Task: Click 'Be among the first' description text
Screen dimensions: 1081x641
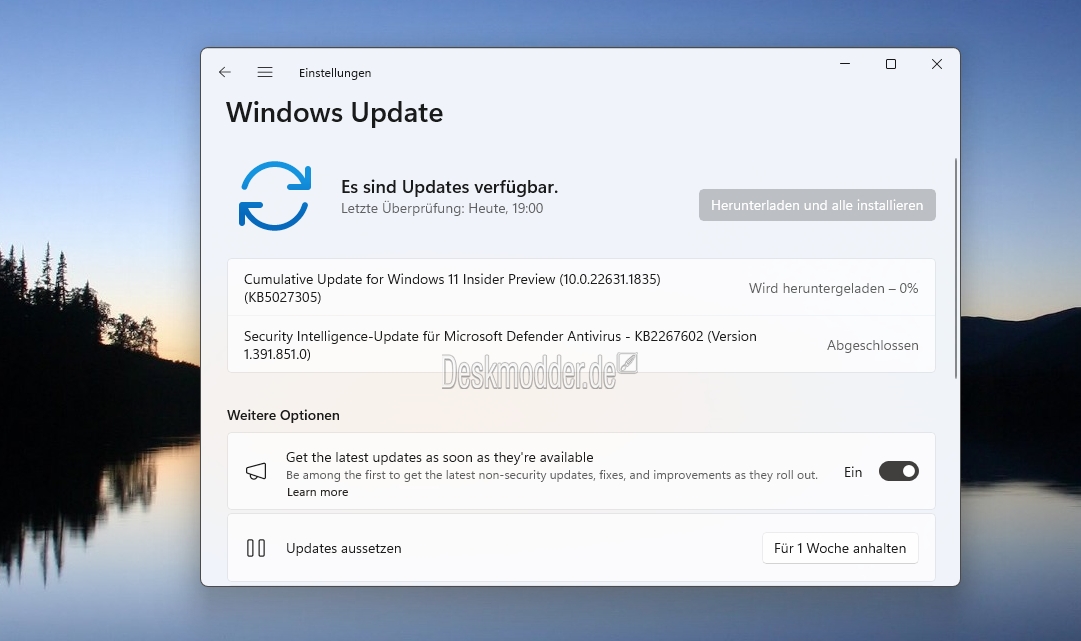Action: (x=552, y=475)
